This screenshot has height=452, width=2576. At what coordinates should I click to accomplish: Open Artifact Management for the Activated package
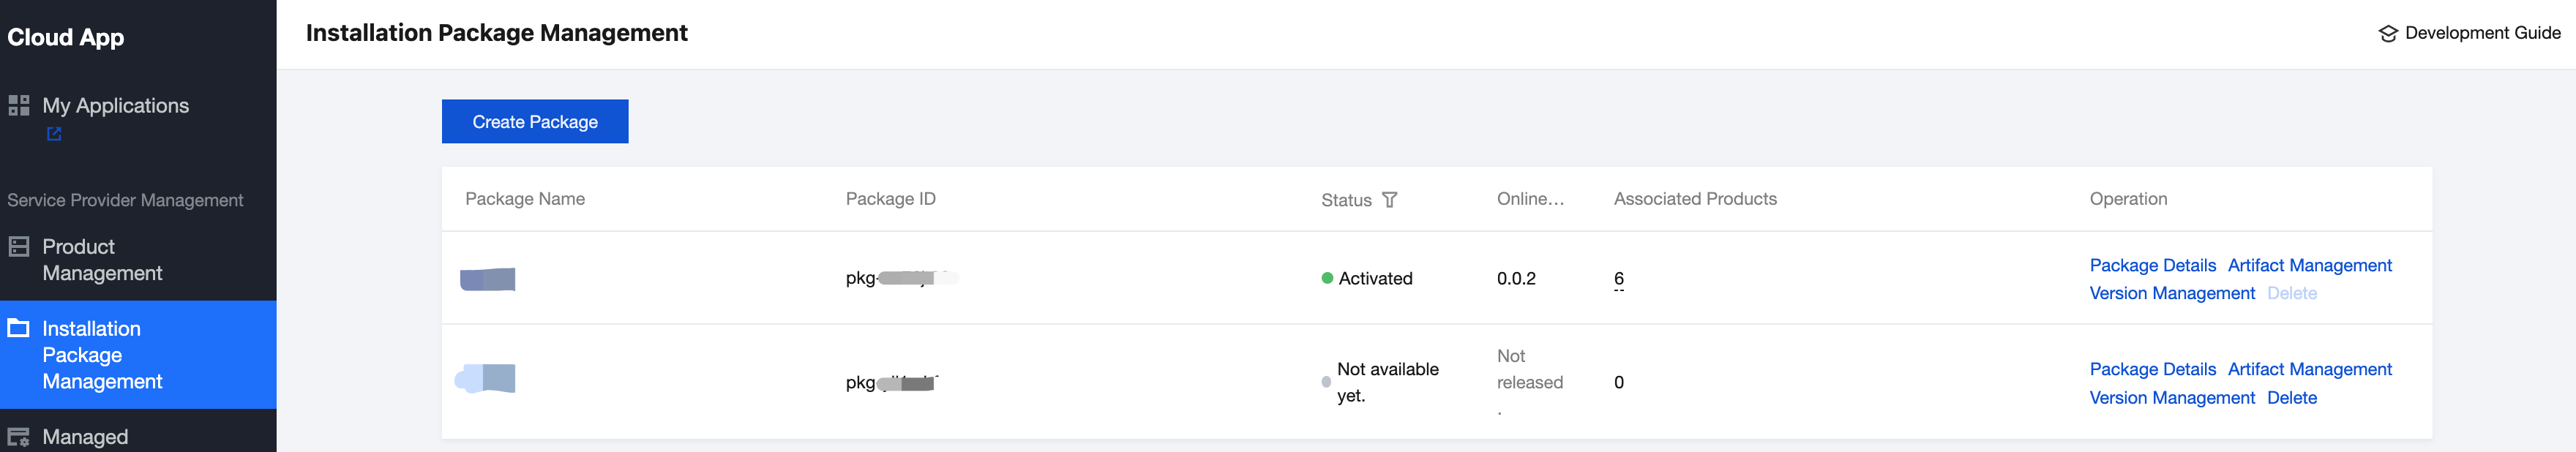2309,265
